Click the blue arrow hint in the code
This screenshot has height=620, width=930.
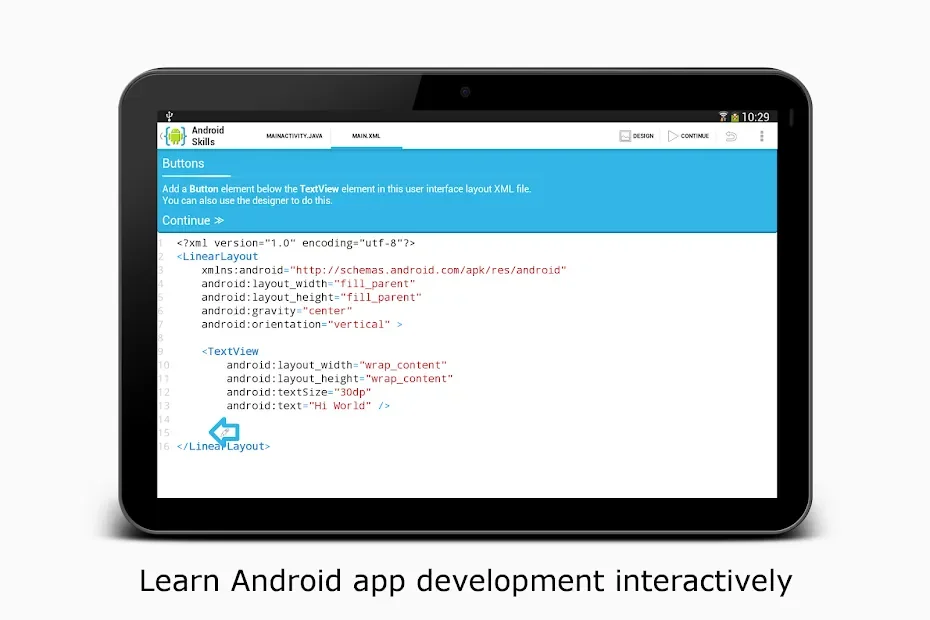(x=224, y=430)
